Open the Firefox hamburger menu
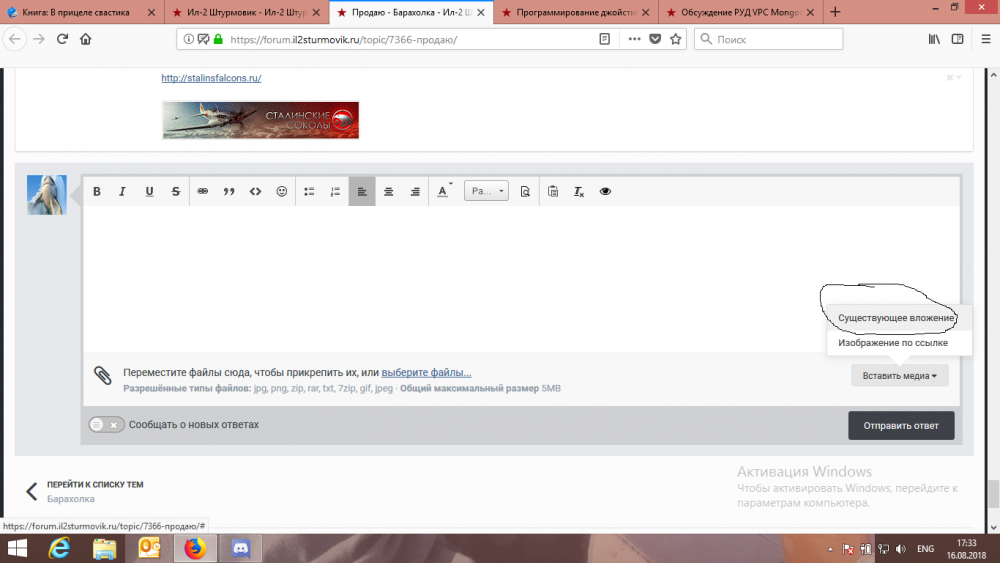Screen dimensions: 1000x563 tap(985, 40)
